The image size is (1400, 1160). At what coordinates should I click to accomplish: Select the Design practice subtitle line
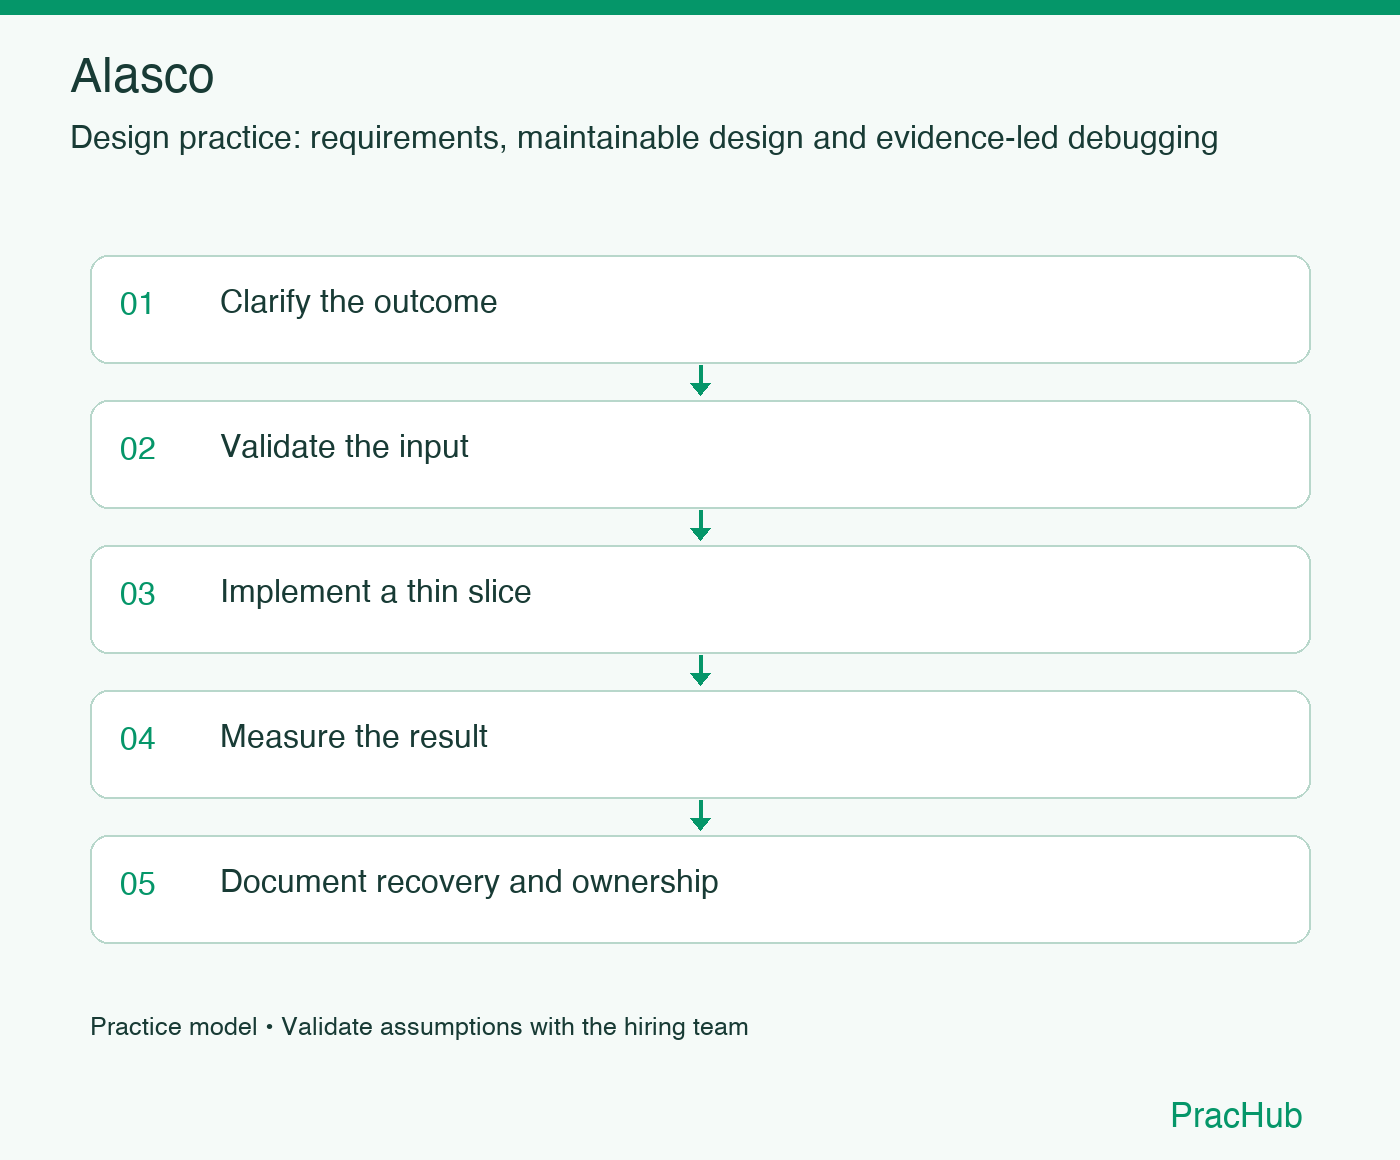644,138
